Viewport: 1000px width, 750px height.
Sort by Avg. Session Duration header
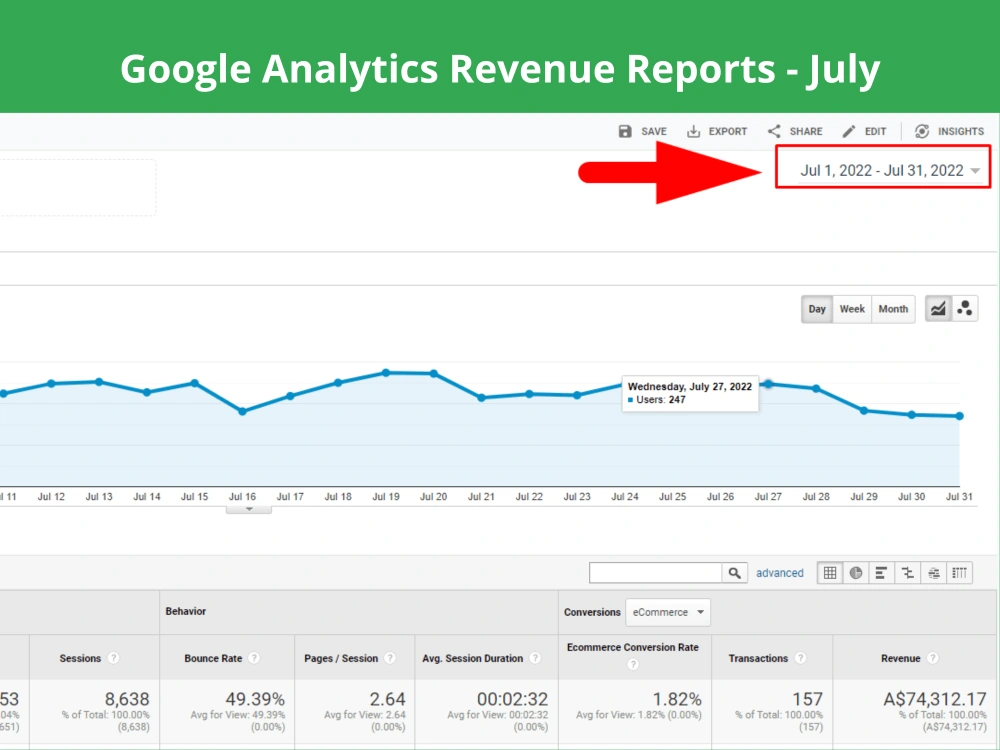pos(473,658)
